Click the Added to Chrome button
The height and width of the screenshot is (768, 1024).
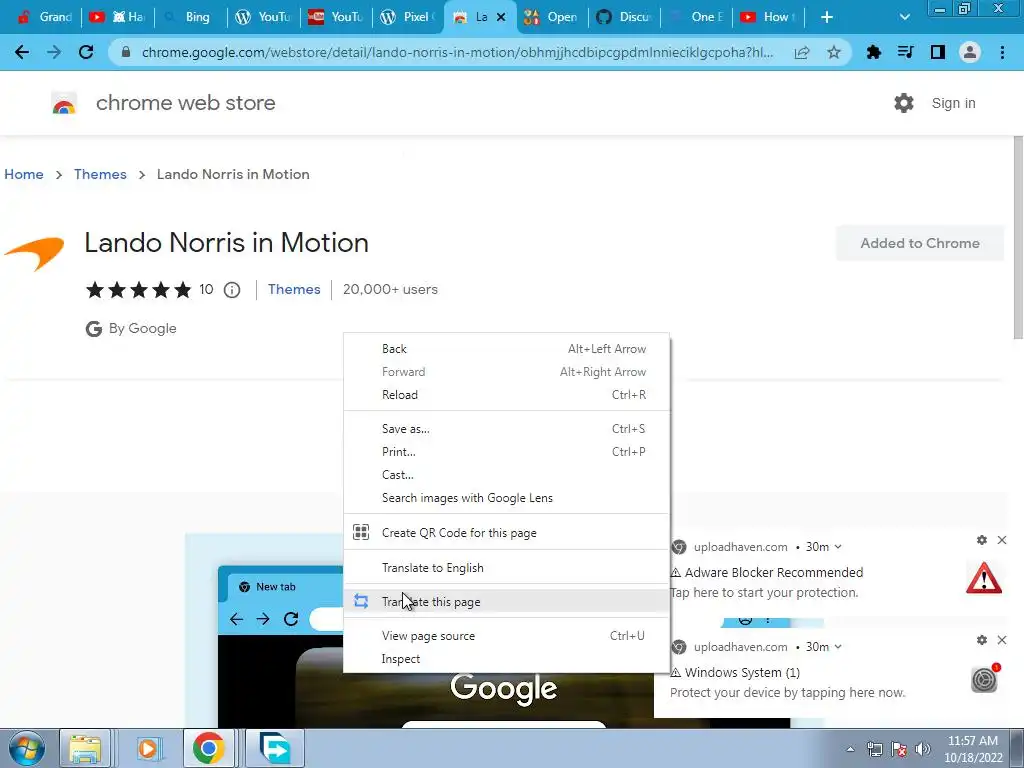point(920,243)
